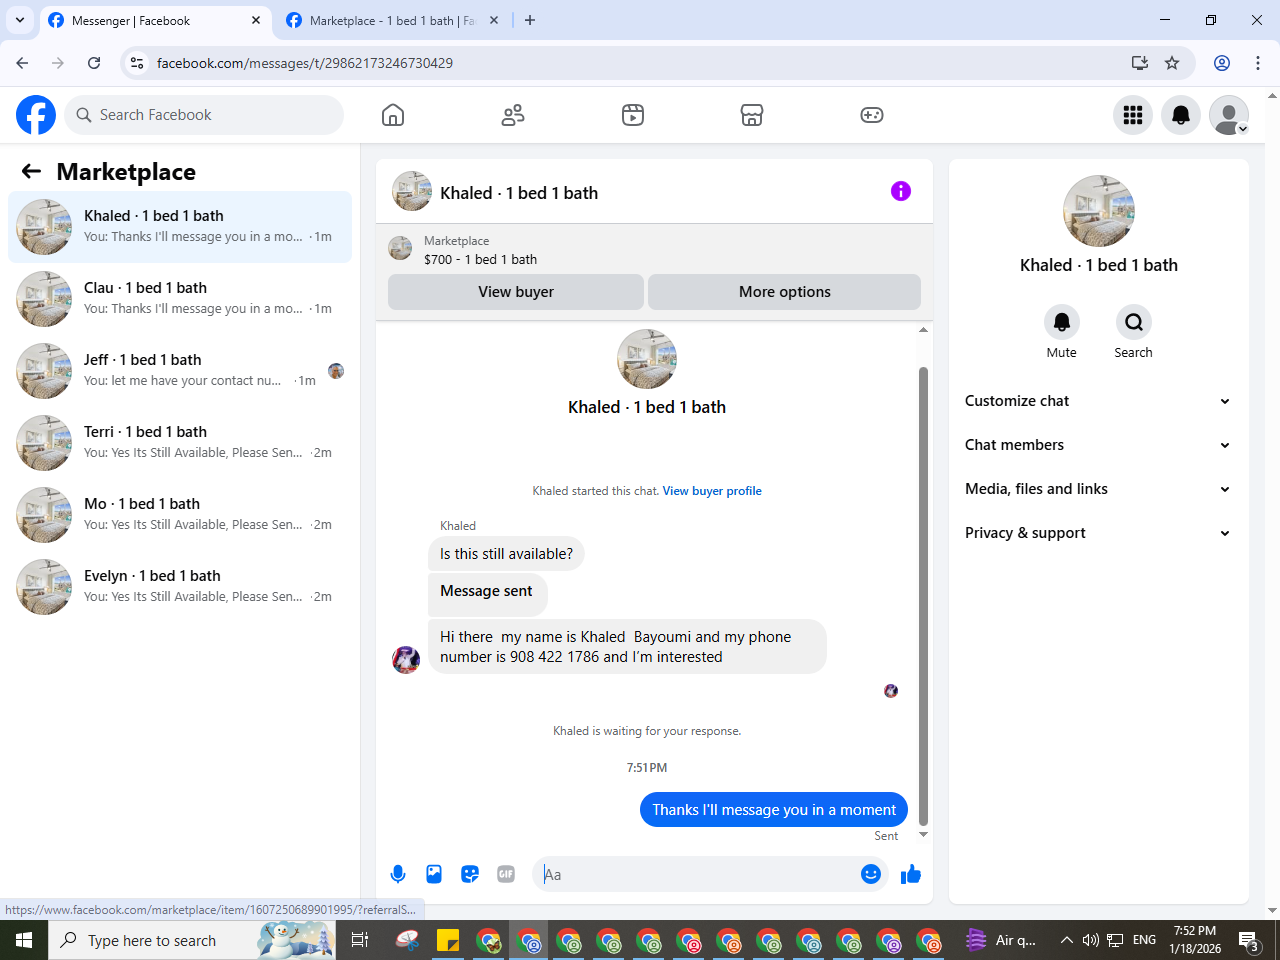Open the Facebook logo home link

pyautogui.click(x=36, y=115)
